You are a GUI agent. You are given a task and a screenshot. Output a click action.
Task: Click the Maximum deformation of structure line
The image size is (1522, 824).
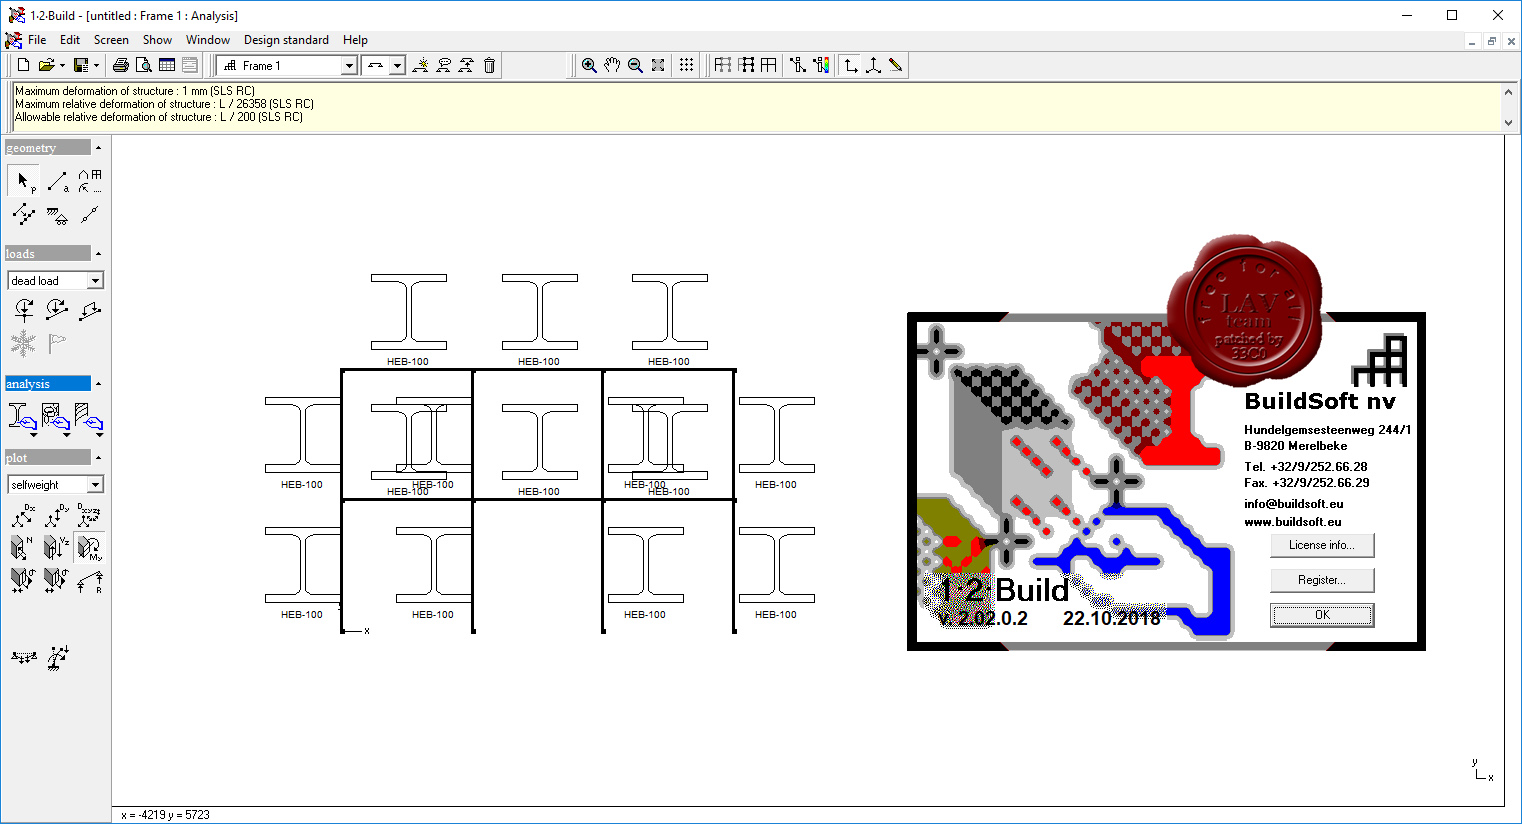135,91
